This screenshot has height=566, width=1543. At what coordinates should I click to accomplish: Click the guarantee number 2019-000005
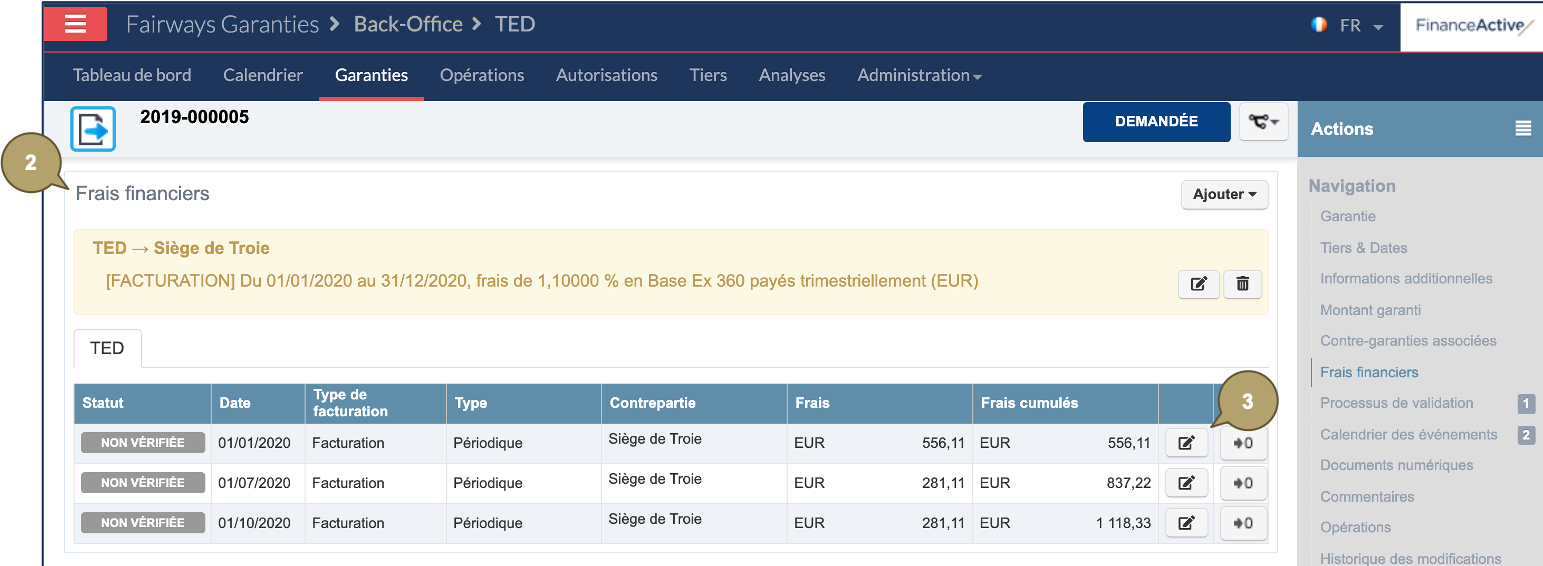[x=194, y=117]
